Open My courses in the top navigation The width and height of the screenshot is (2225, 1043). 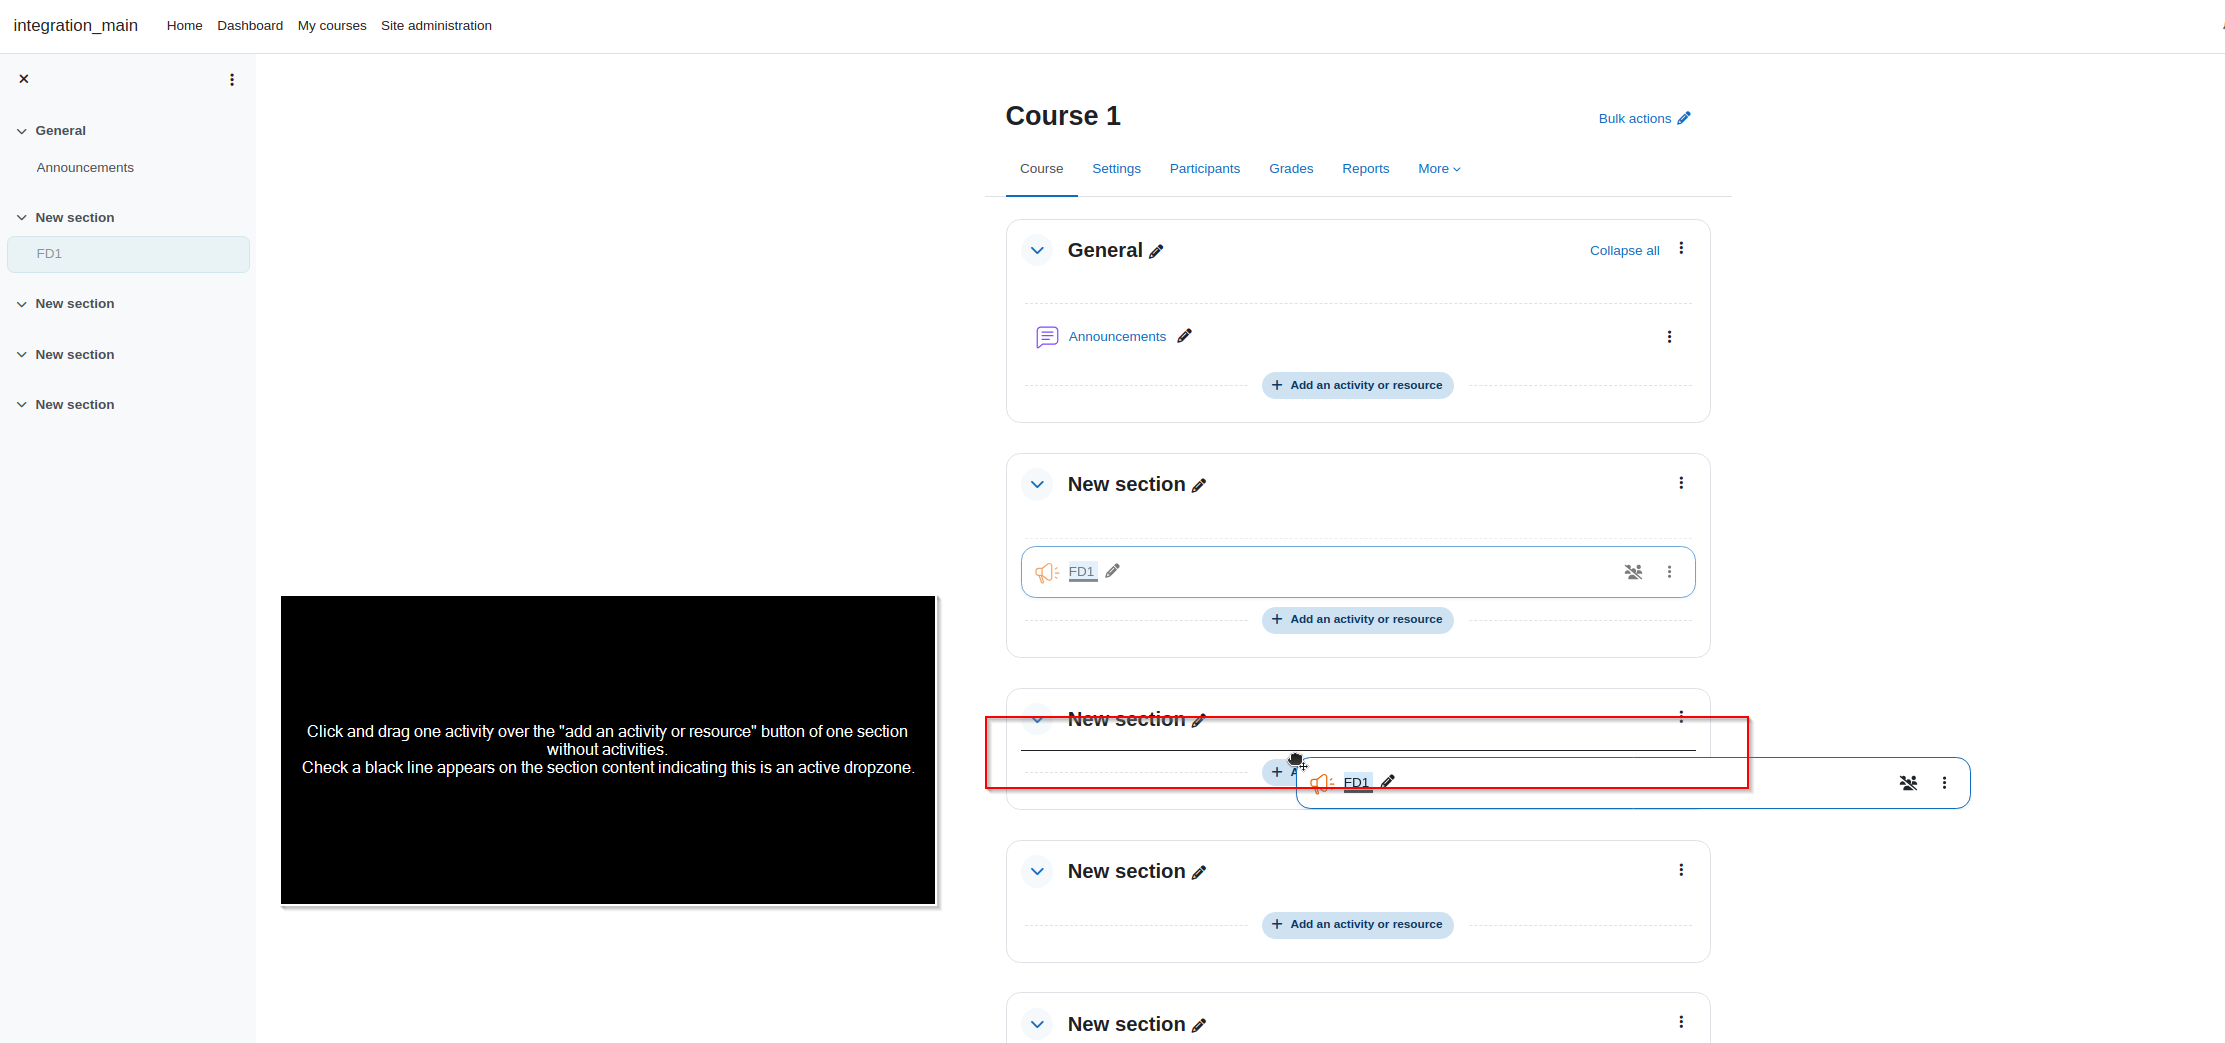pos(332,26)
